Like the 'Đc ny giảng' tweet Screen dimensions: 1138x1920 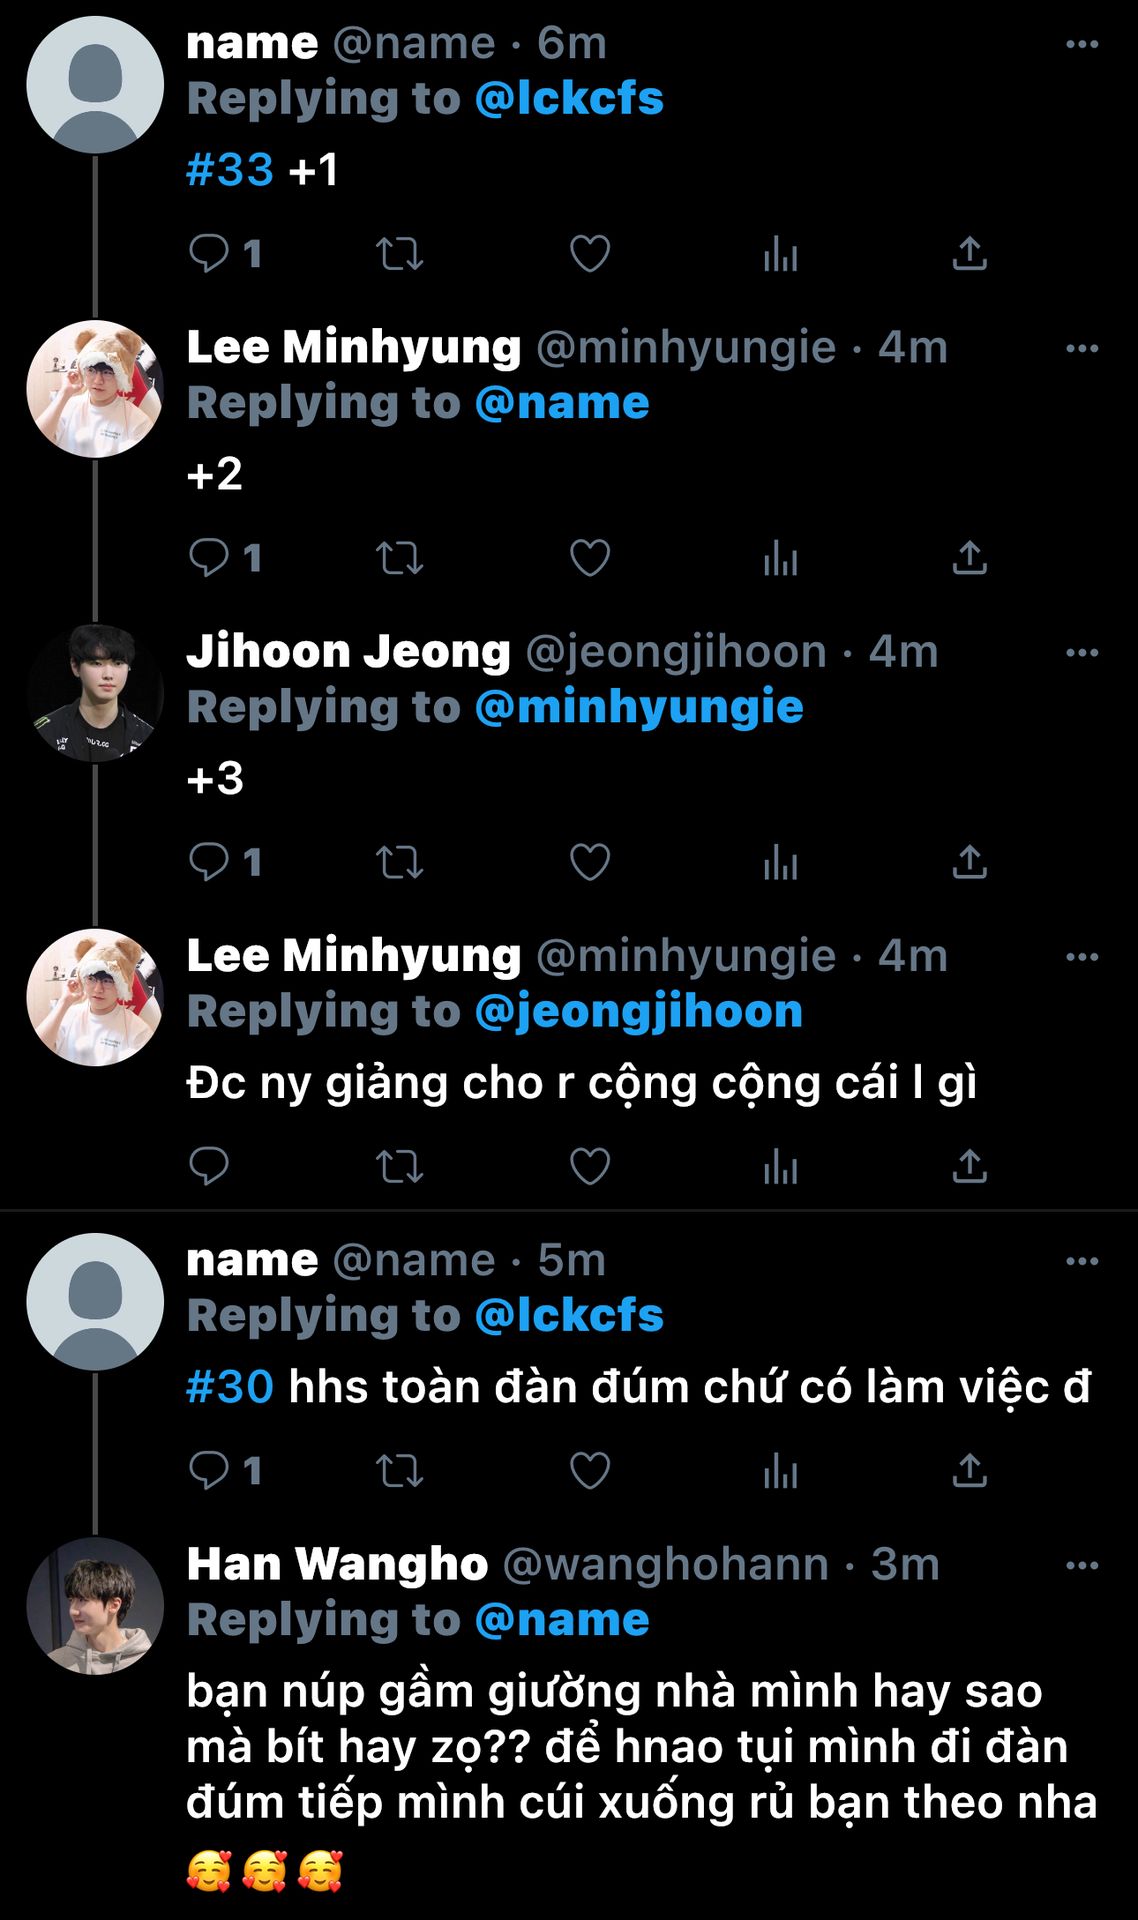(x=589, y=1166)
